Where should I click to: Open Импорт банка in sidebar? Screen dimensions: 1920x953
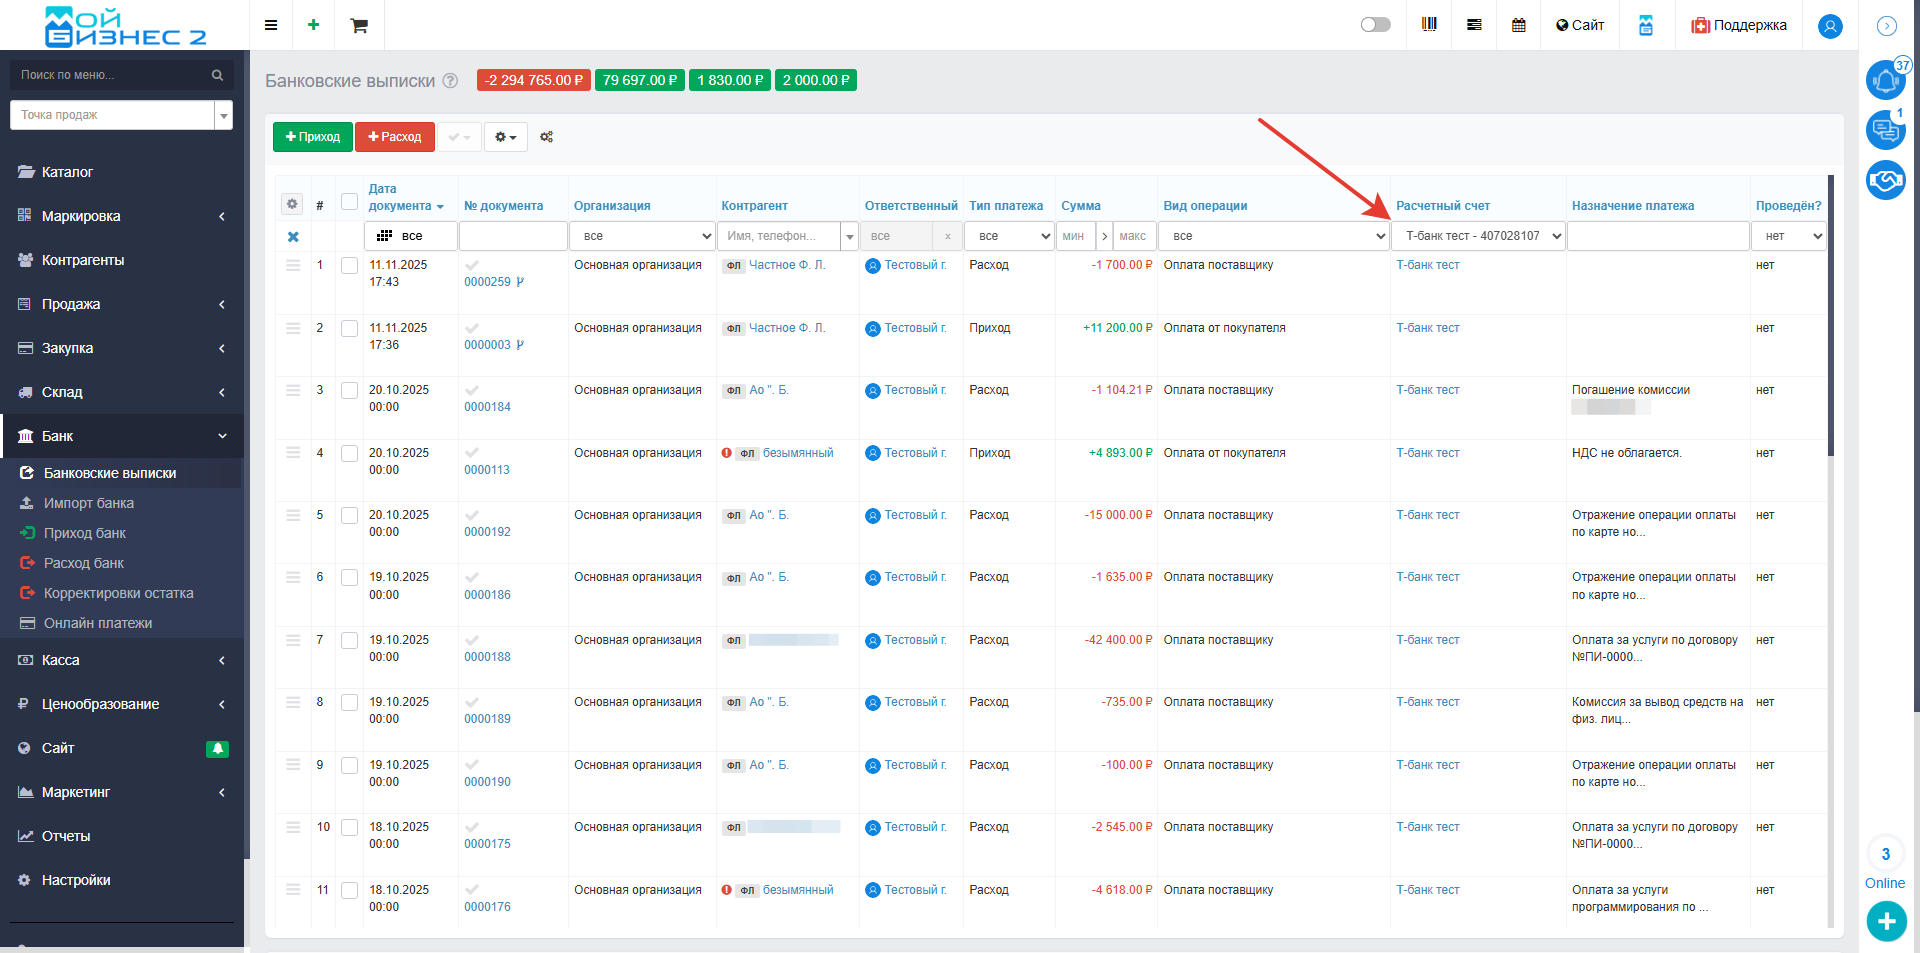click(88, 503)
